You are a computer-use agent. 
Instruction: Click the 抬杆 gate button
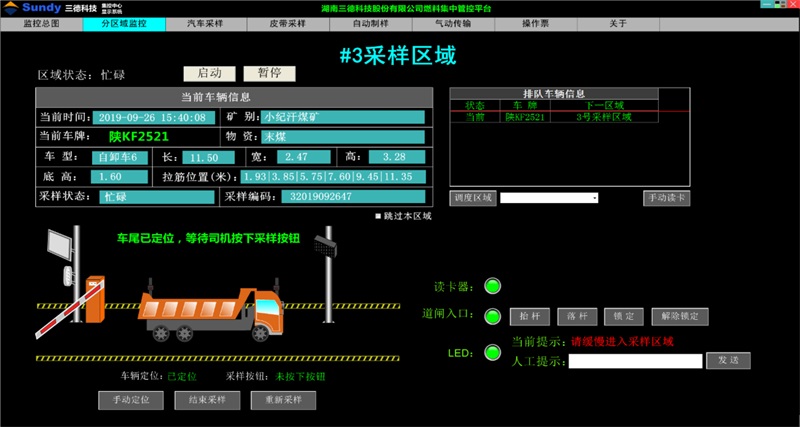coord(529,316)
